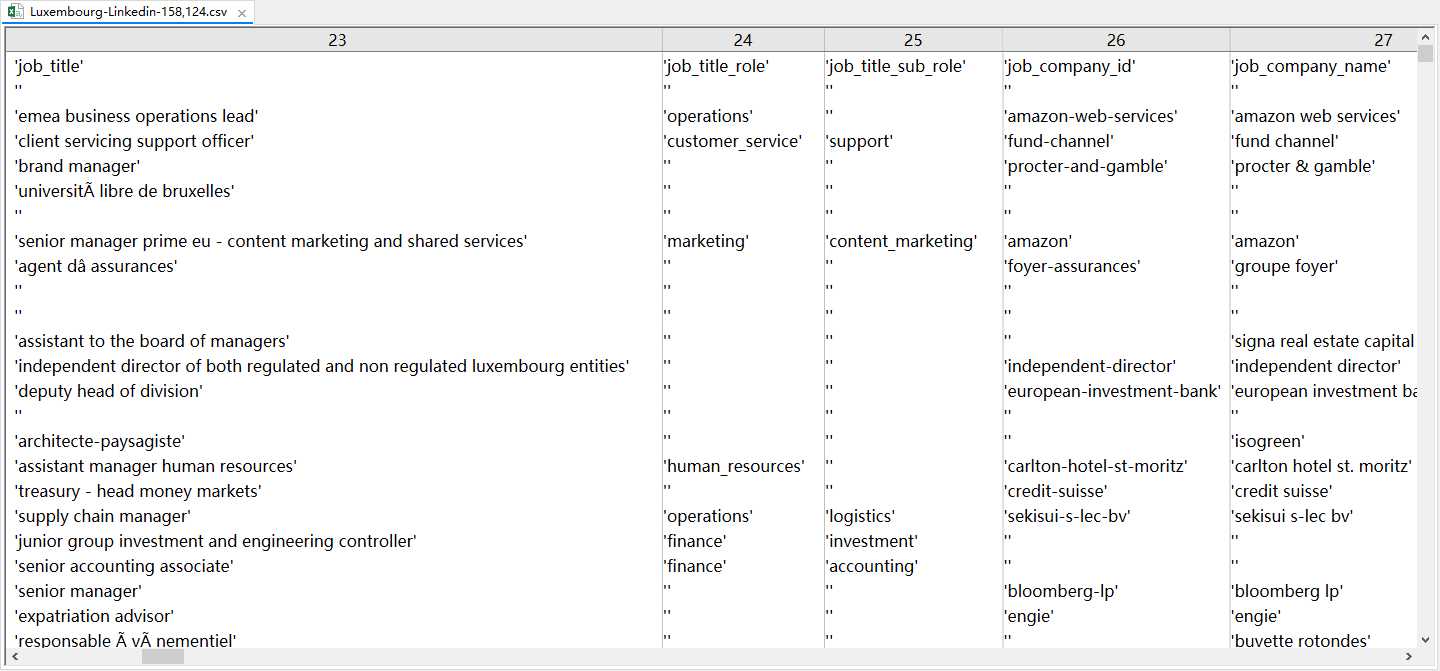Click the 'european-investment-bank' cell

tap(1116, 391)
